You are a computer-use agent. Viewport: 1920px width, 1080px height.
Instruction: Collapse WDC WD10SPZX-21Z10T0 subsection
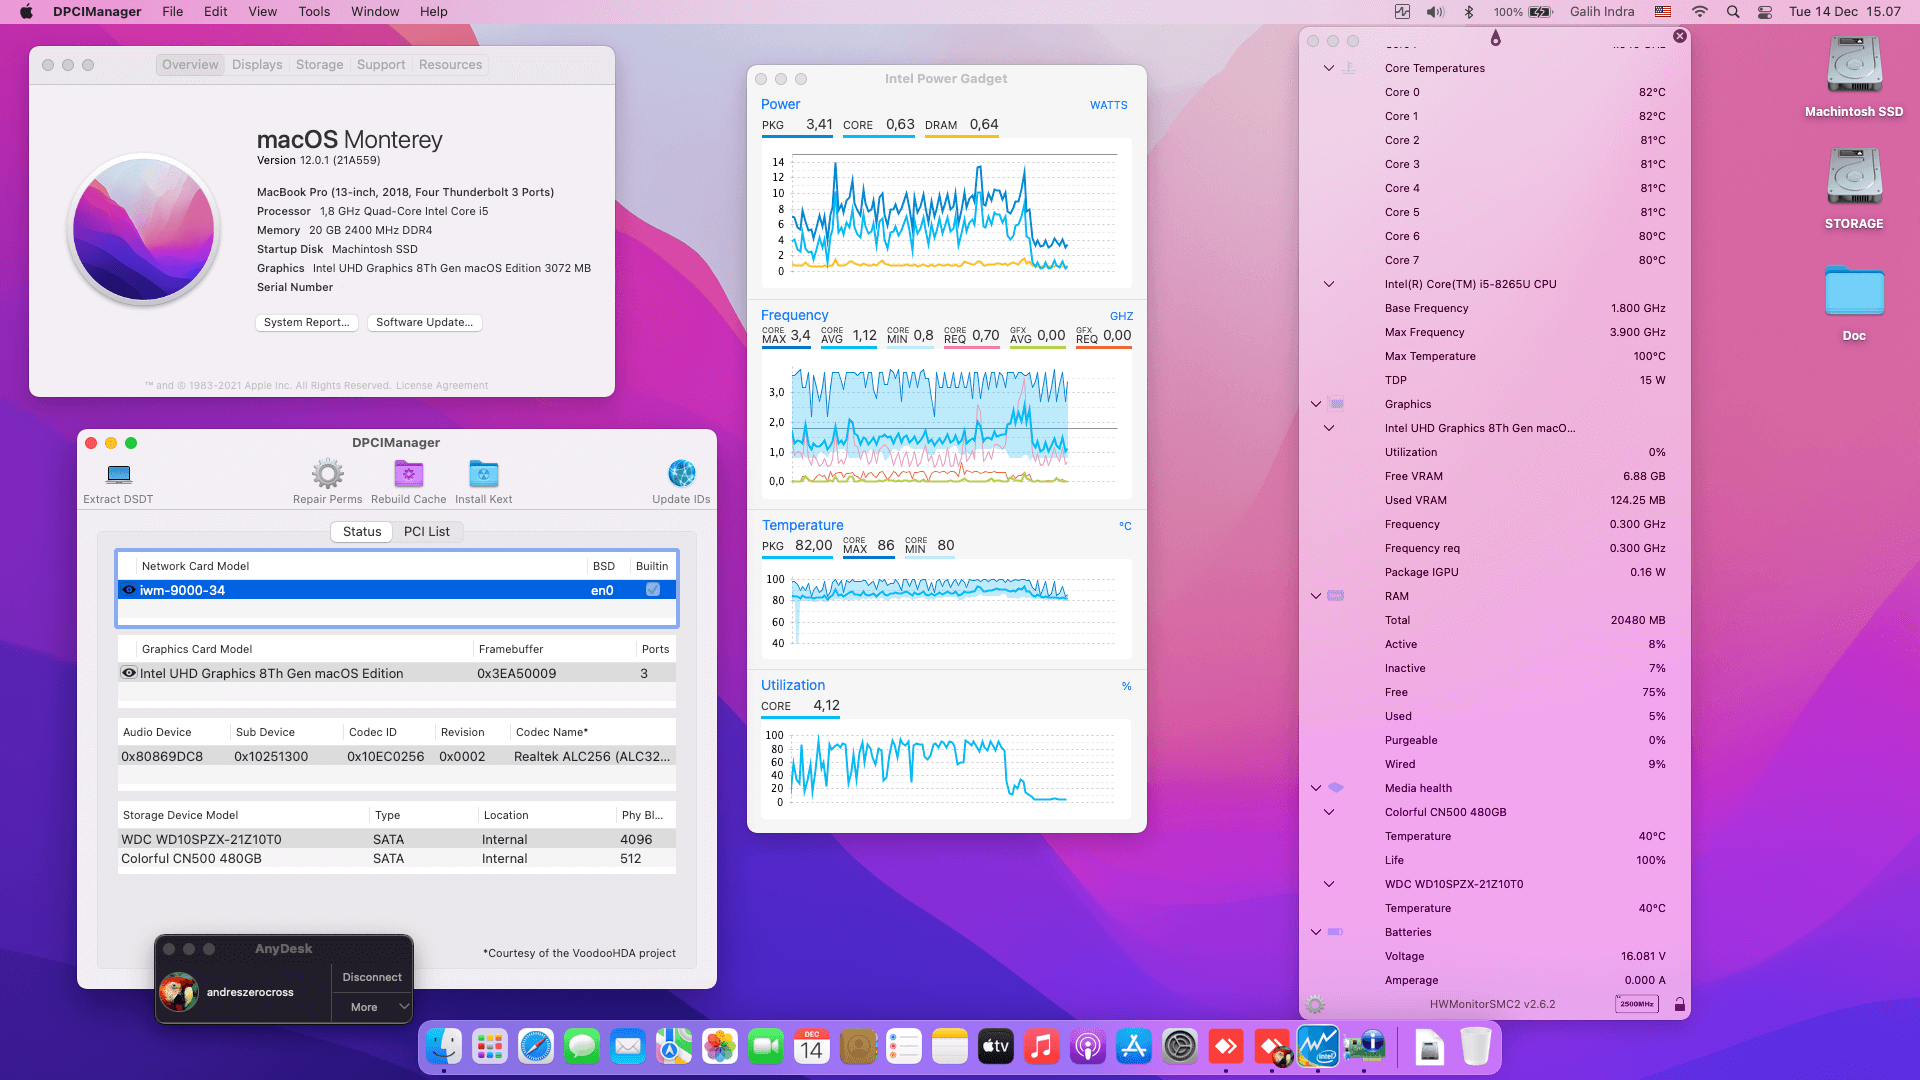(1329, 884)
